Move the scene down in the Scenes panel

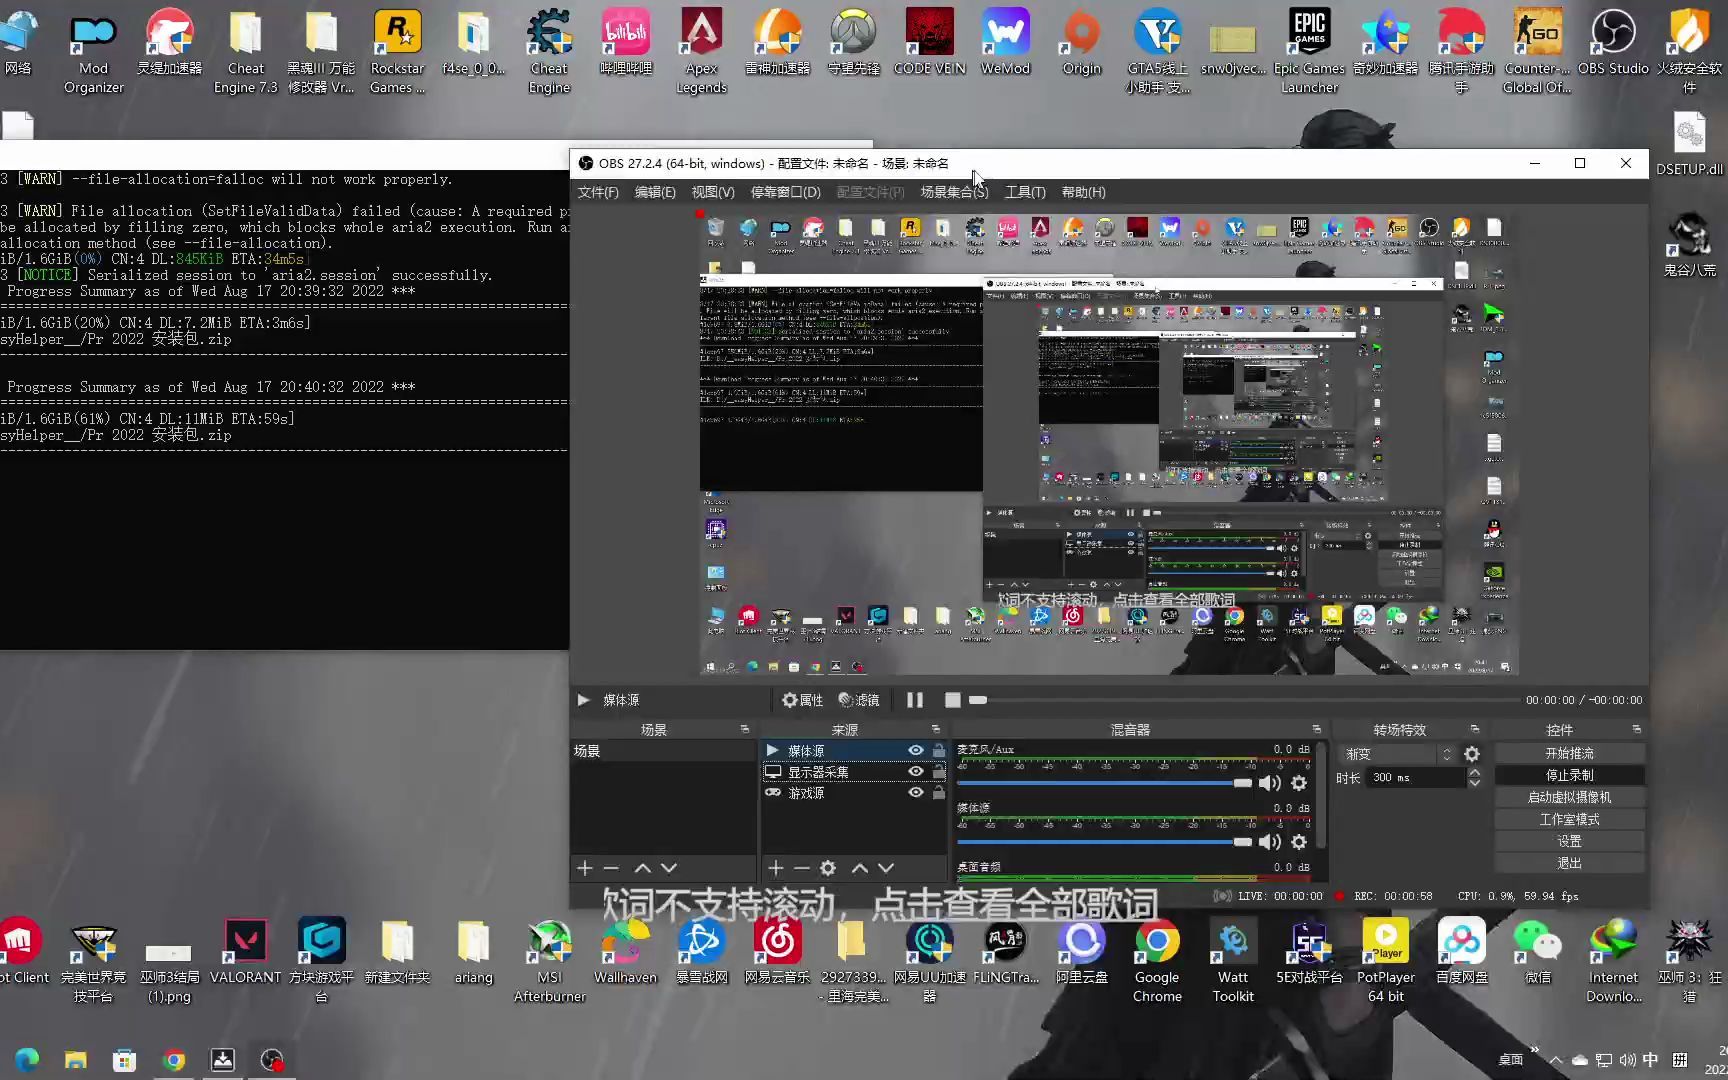point(669,868)
